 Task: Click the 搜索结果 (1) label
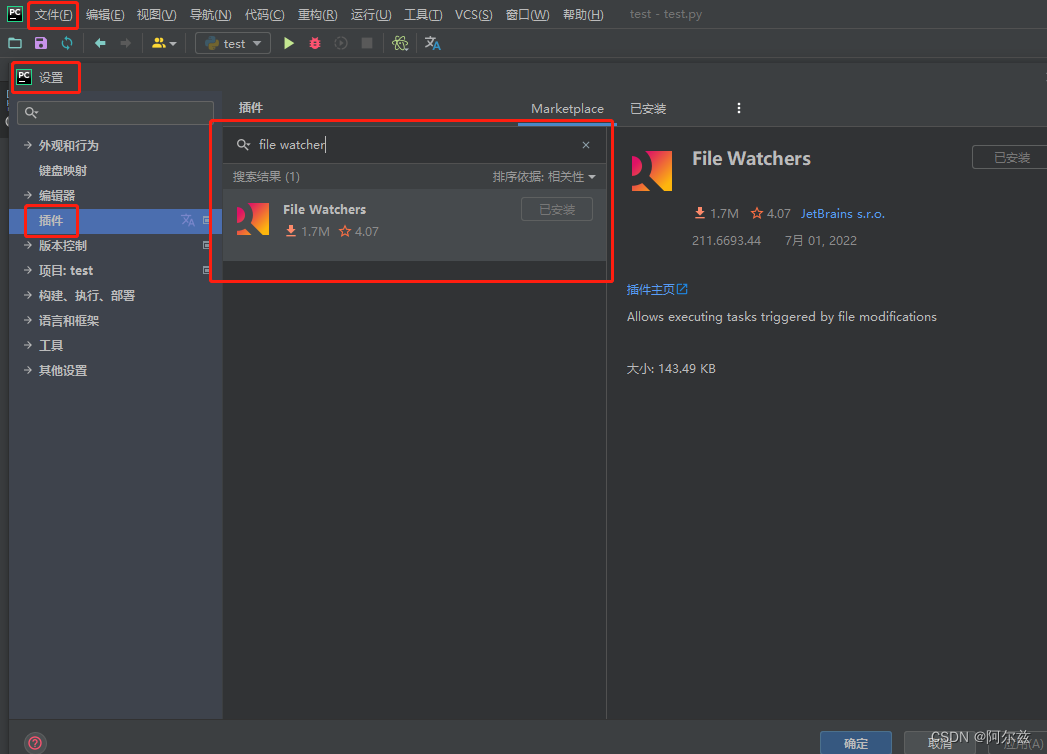point(266,176)
